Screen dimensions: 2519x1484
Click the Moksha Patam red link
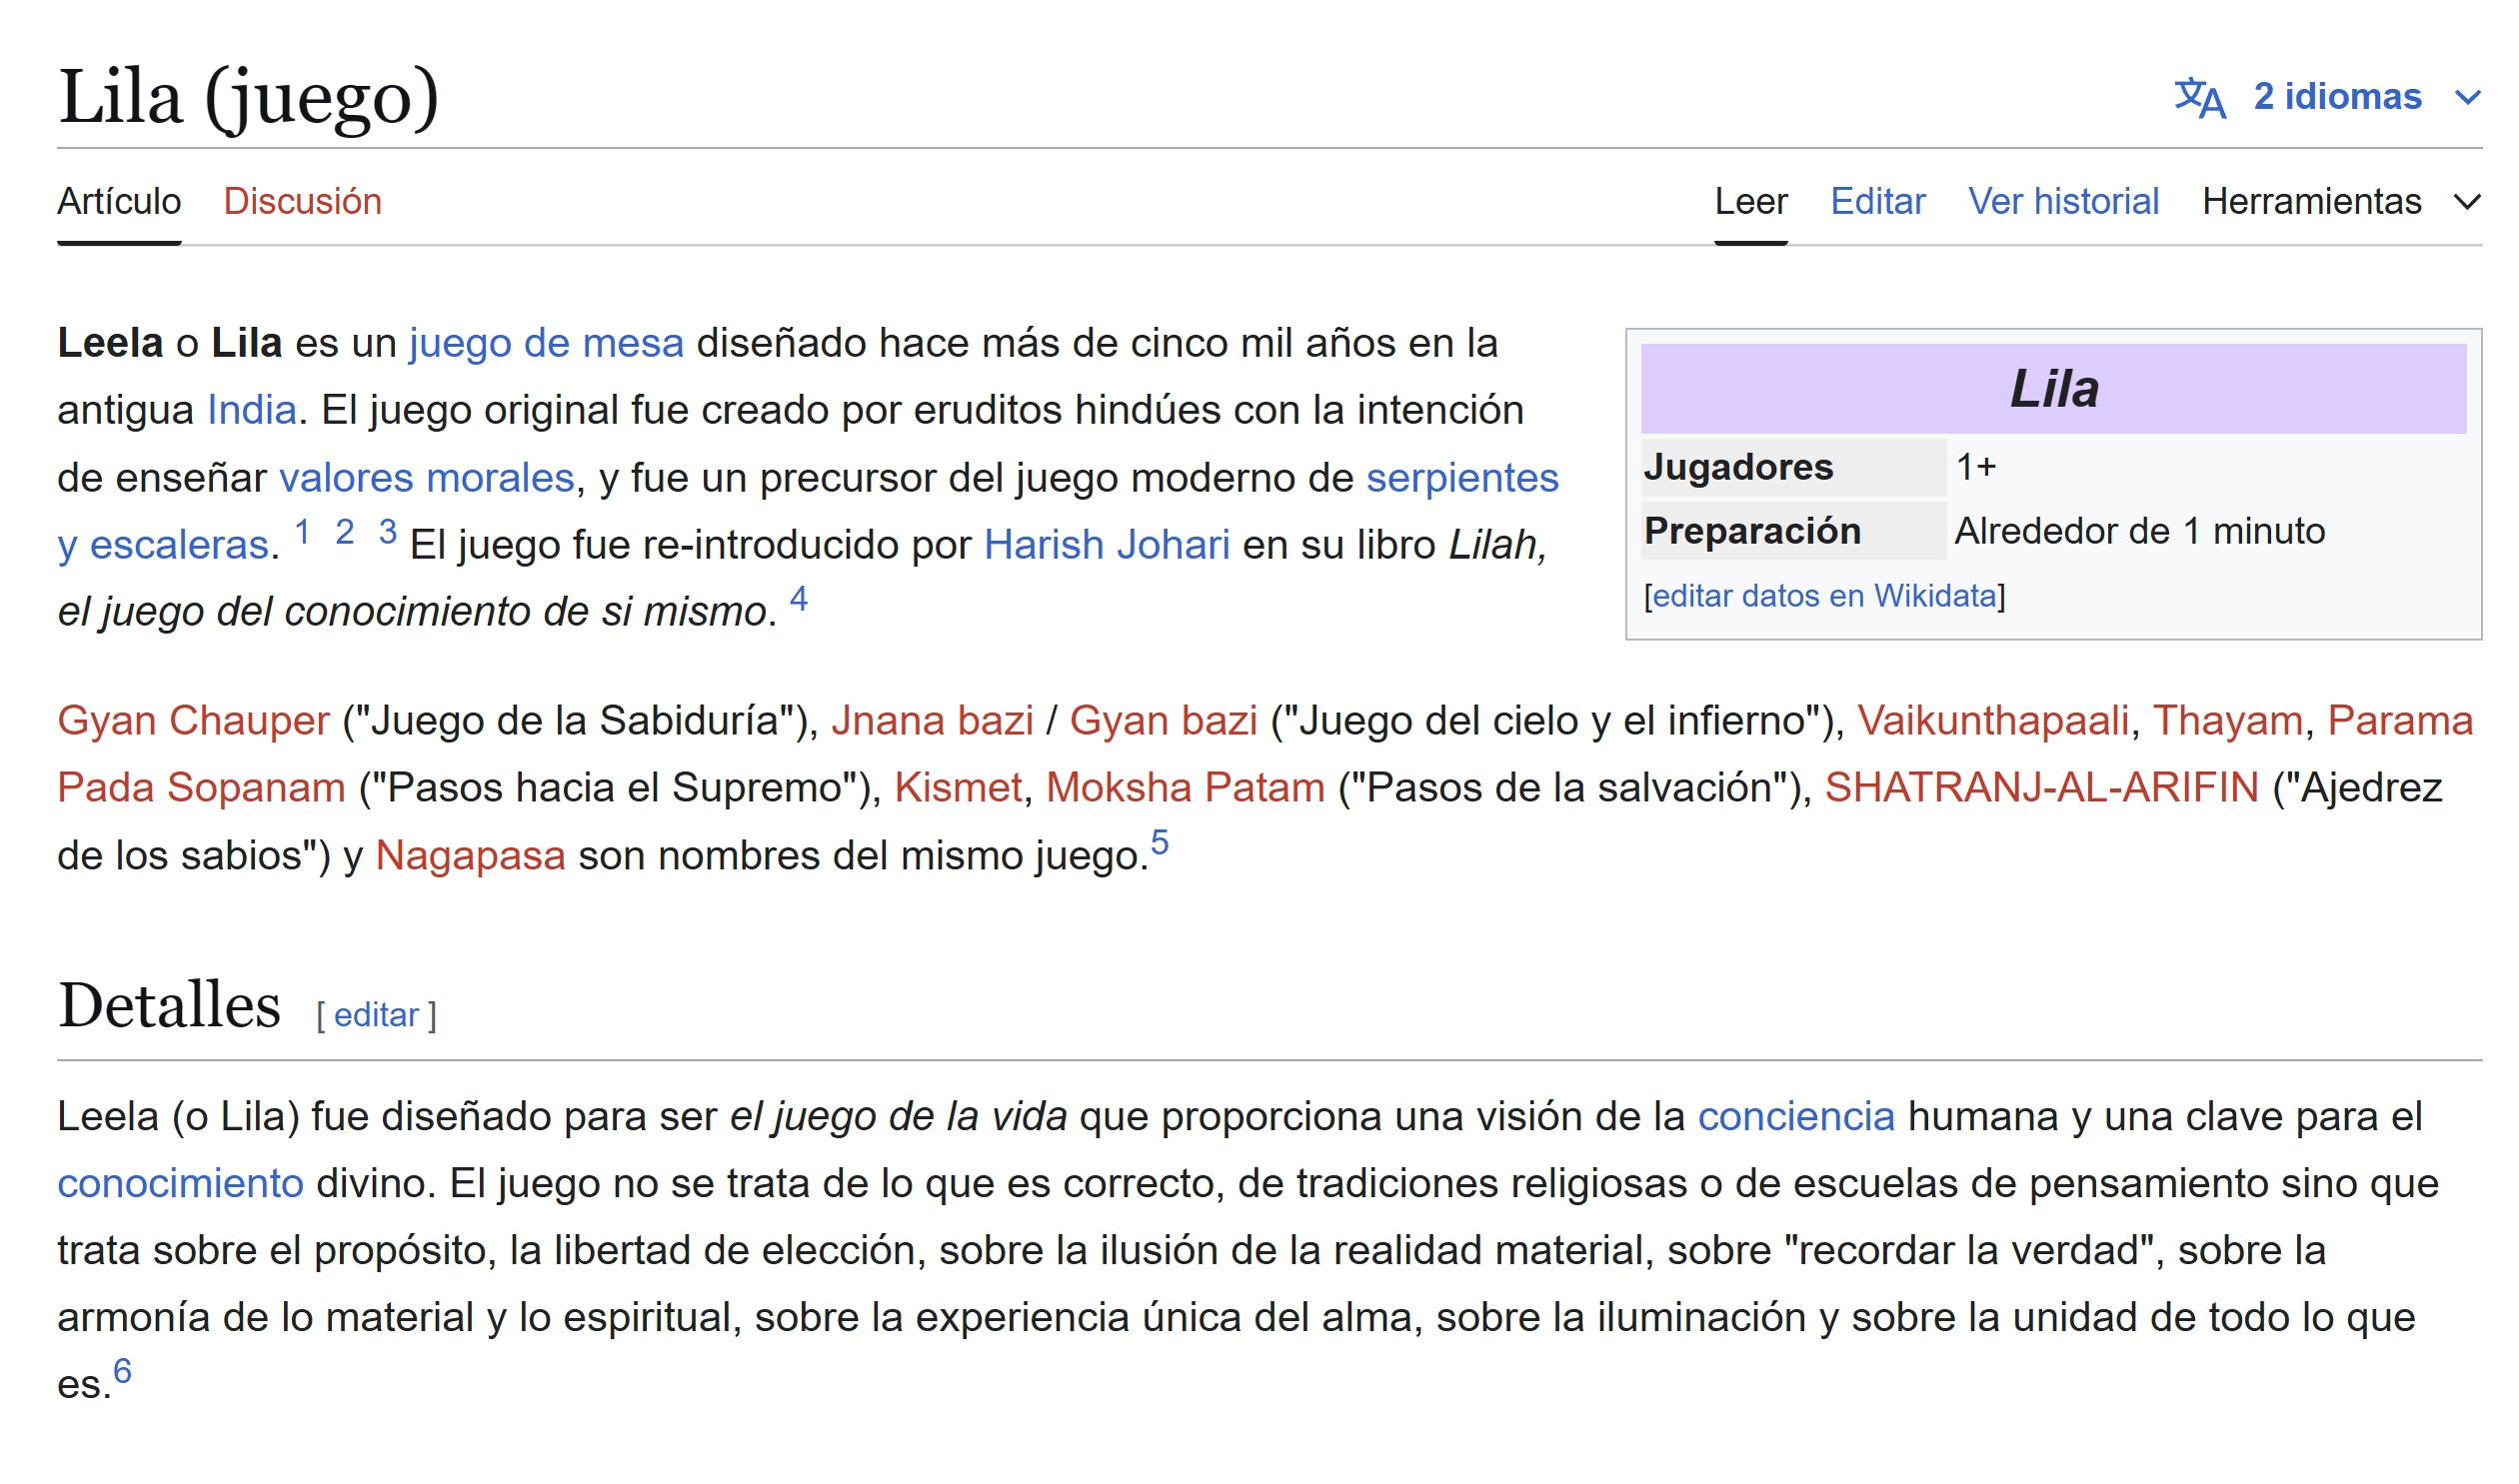point(1185,788)
